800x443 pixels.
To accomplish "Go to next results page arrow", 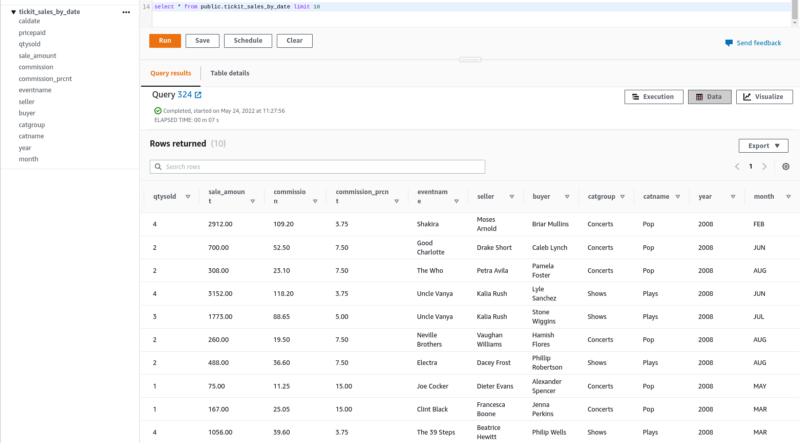I will click(764, 166).
